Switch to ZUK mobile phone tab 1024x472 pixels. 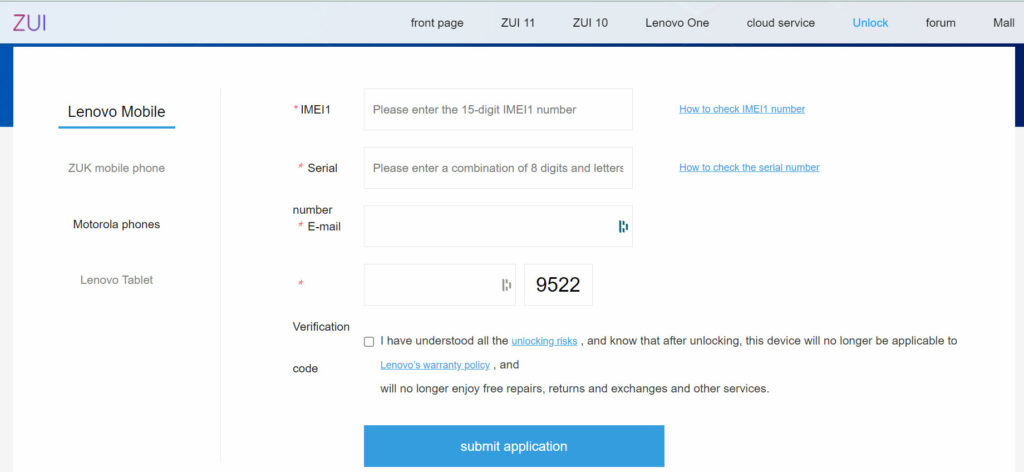[116, 168]
